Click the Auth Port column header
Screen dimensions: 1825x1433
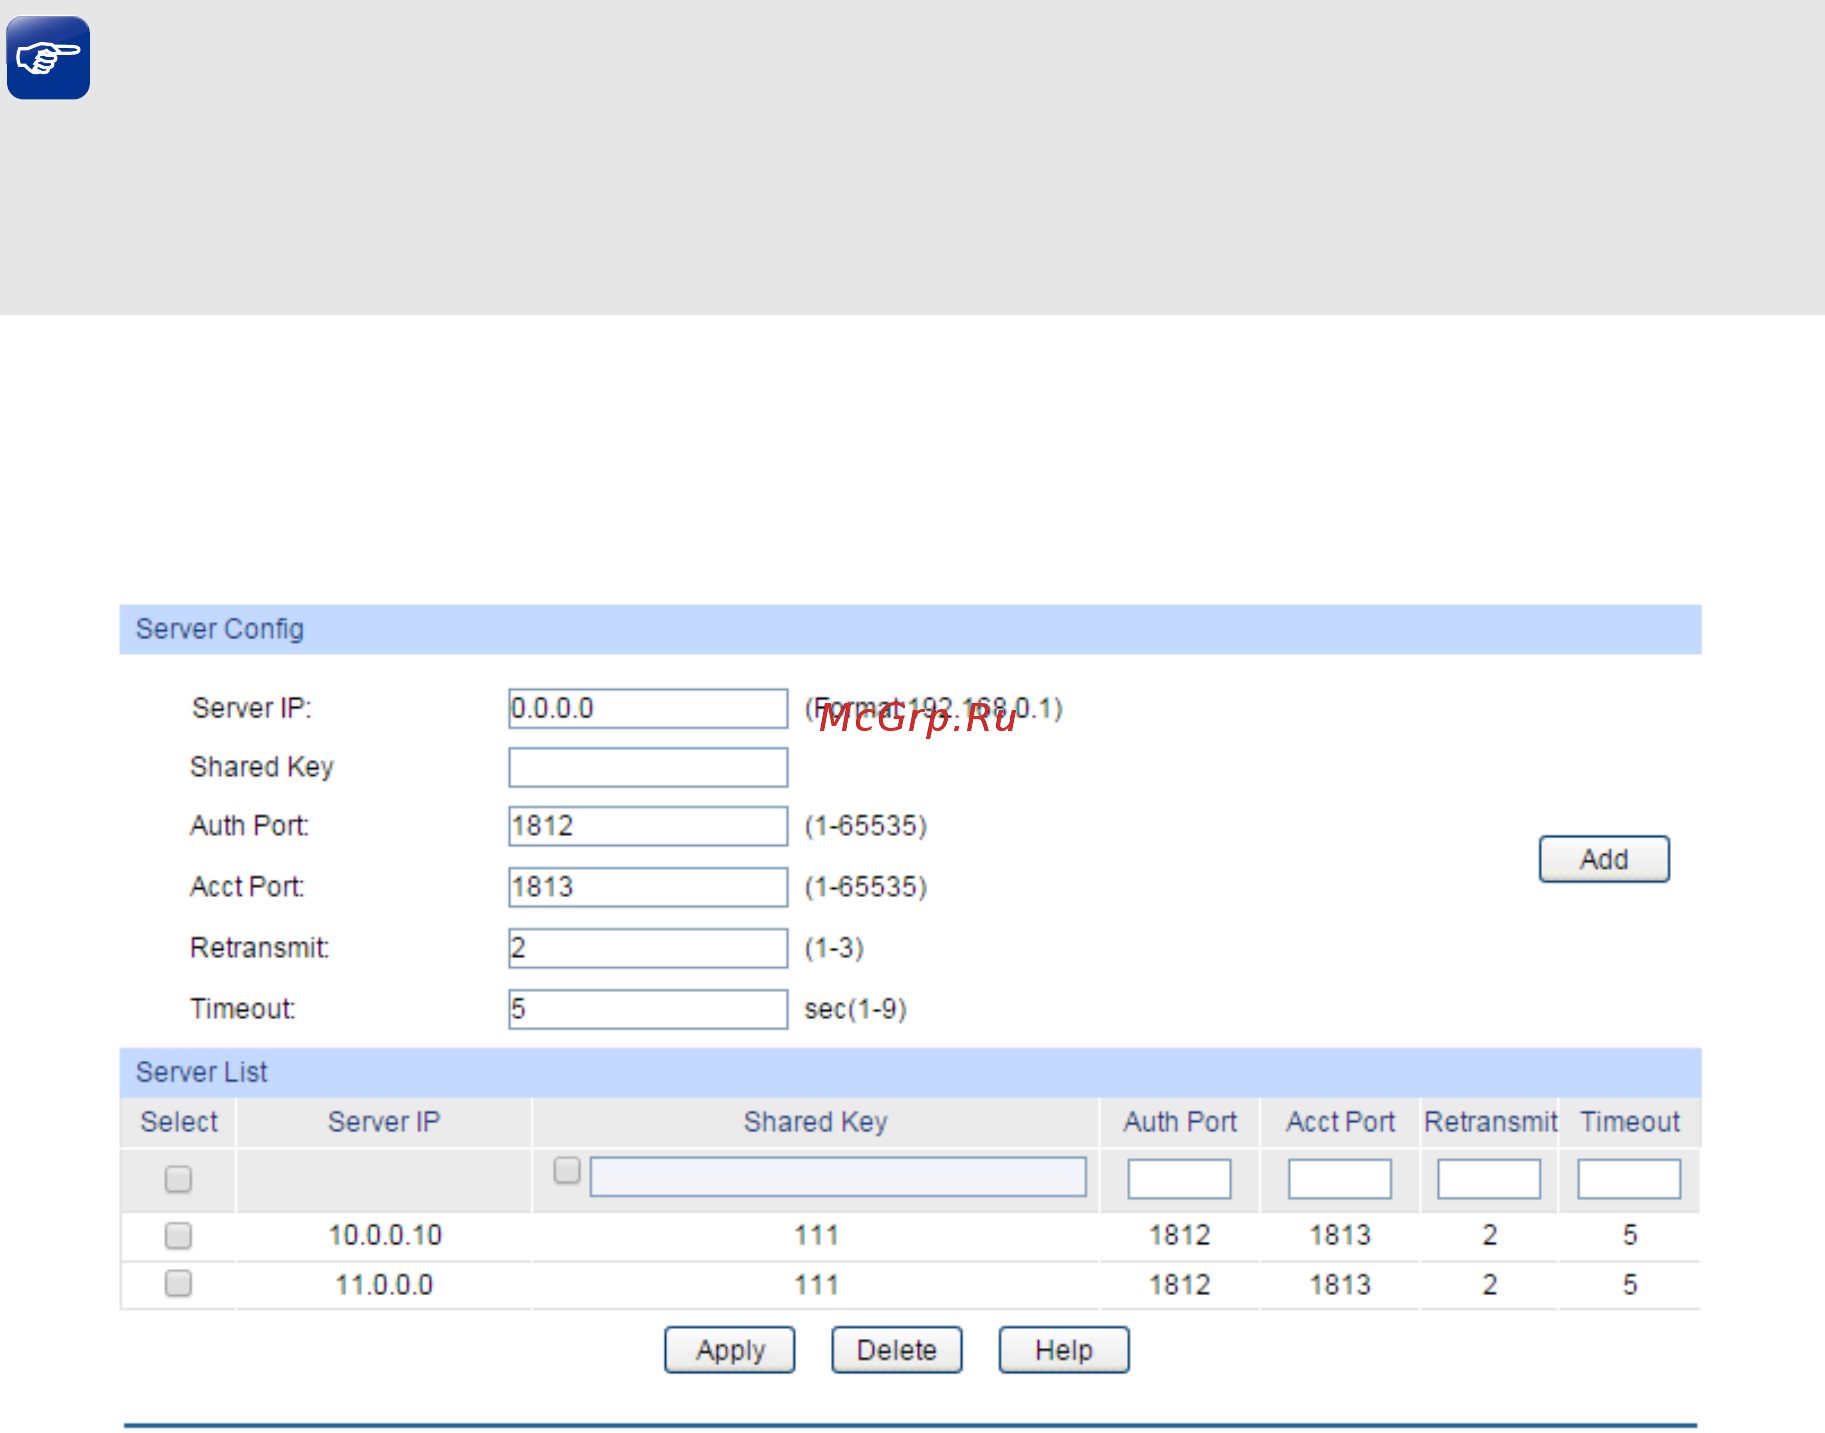[x=1180, y=1122]
